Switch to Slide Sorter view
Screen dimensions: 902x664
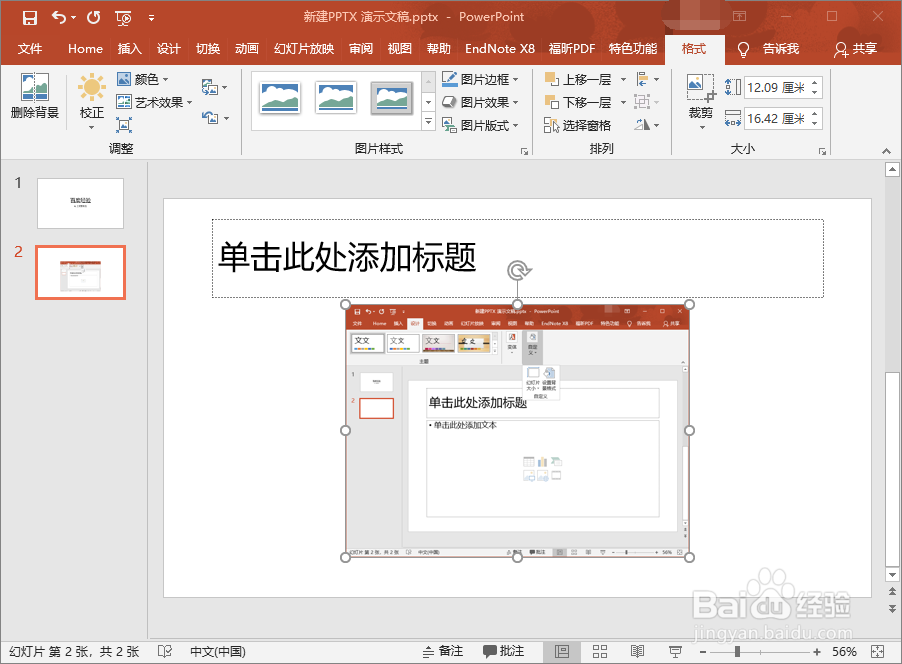click(x=601, y=651)
